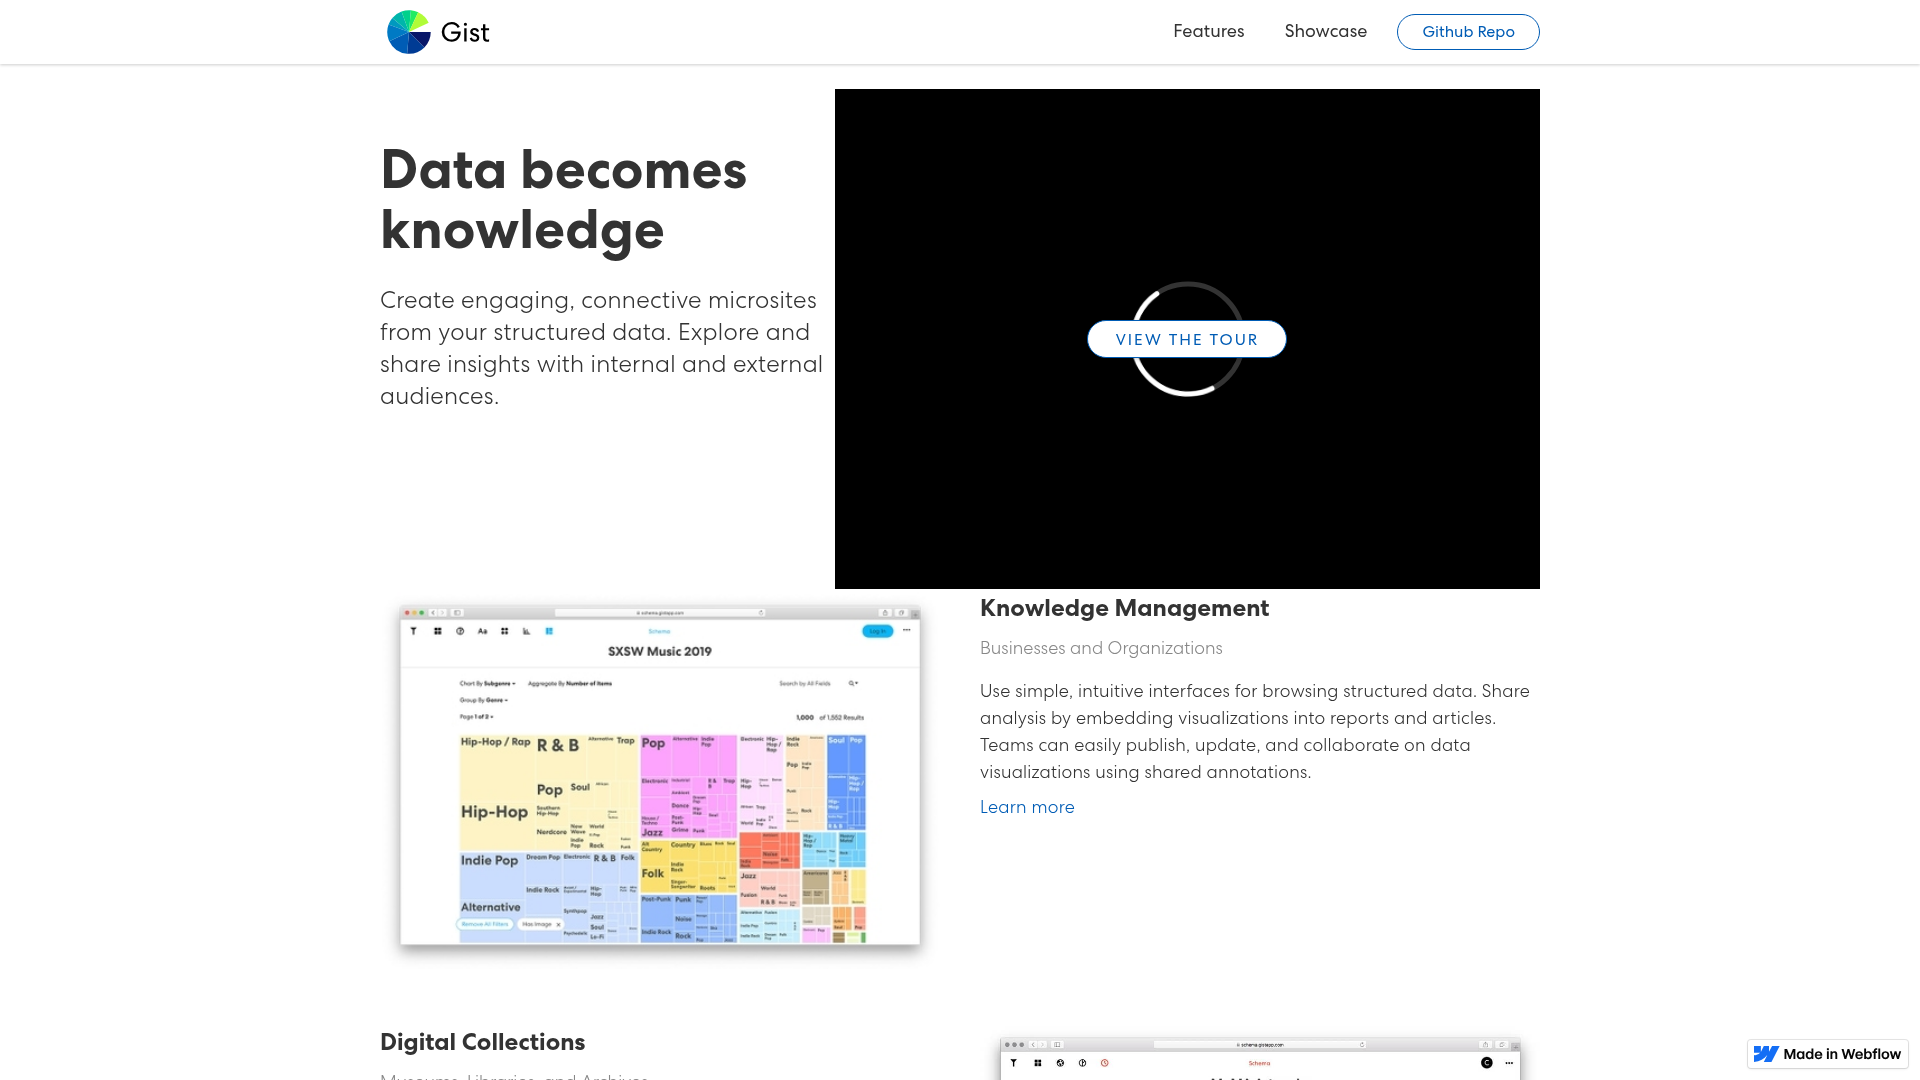Click the Log In button in the screenshot
Screen dimensions: 1920x1080
point(877,631)
